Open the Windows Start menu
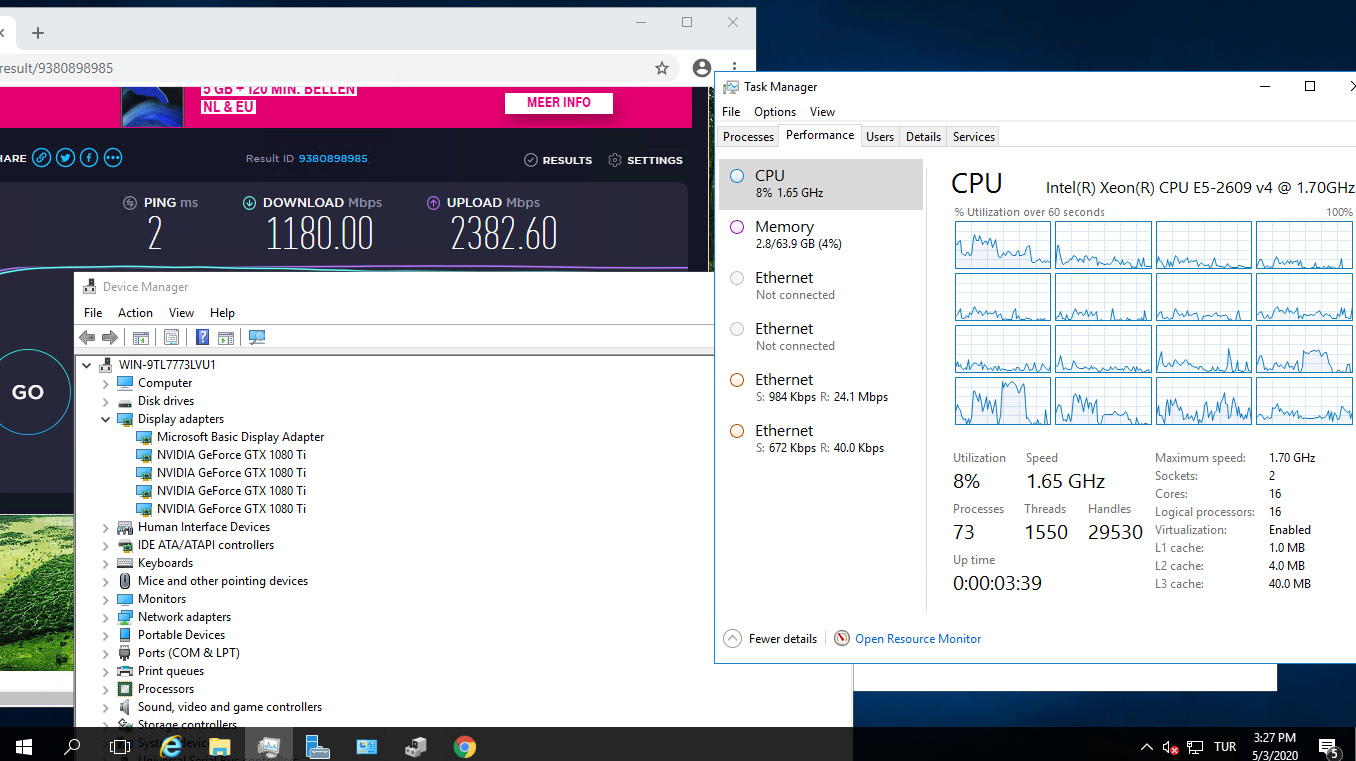1356x761 pixels. click(x=24, y=746)
